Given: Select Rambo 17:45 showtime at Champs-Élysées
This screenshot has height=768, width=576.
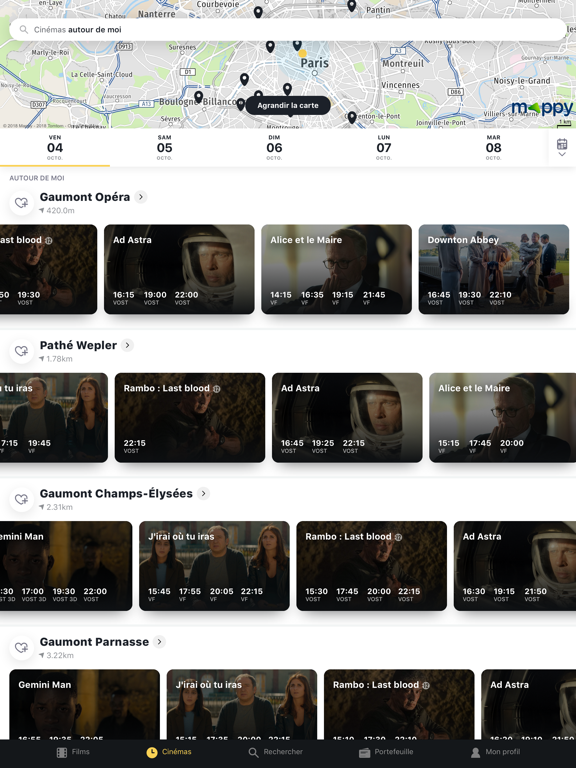Looking at the screenshot, I should coord(347,594).
